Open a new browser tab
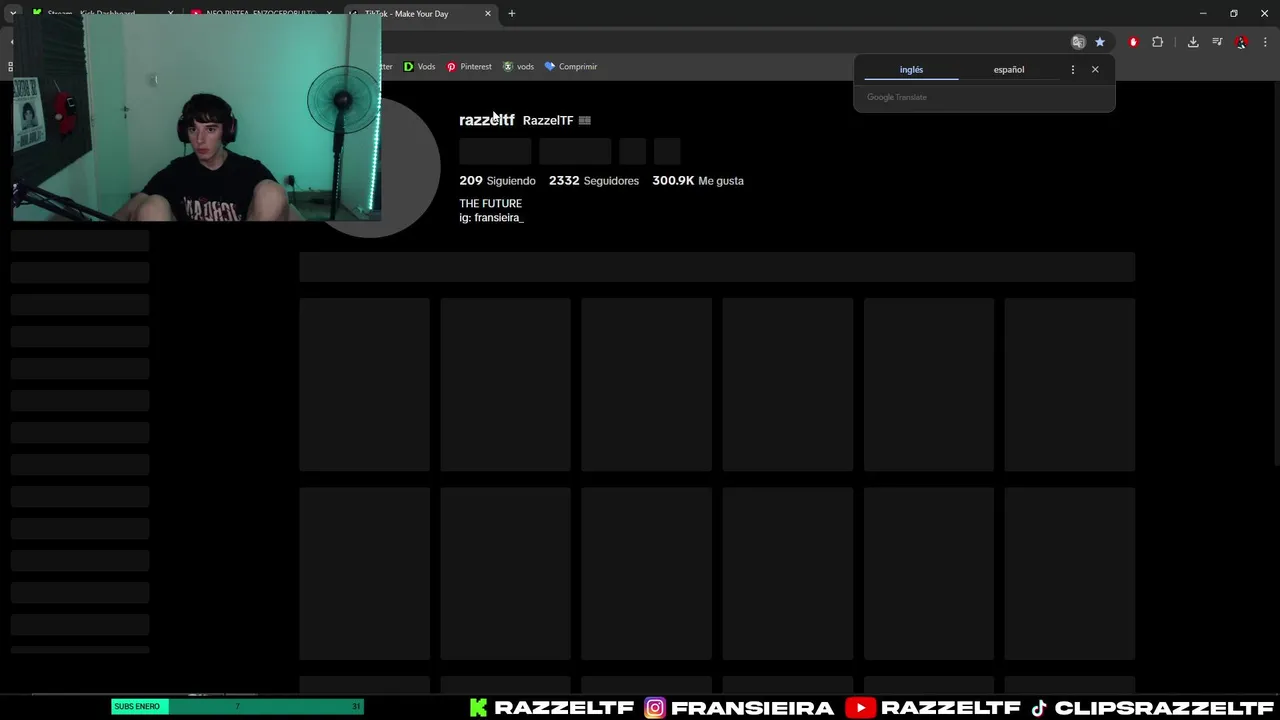This screenshot has height=720, width=1280. click(x=512, y=14)
